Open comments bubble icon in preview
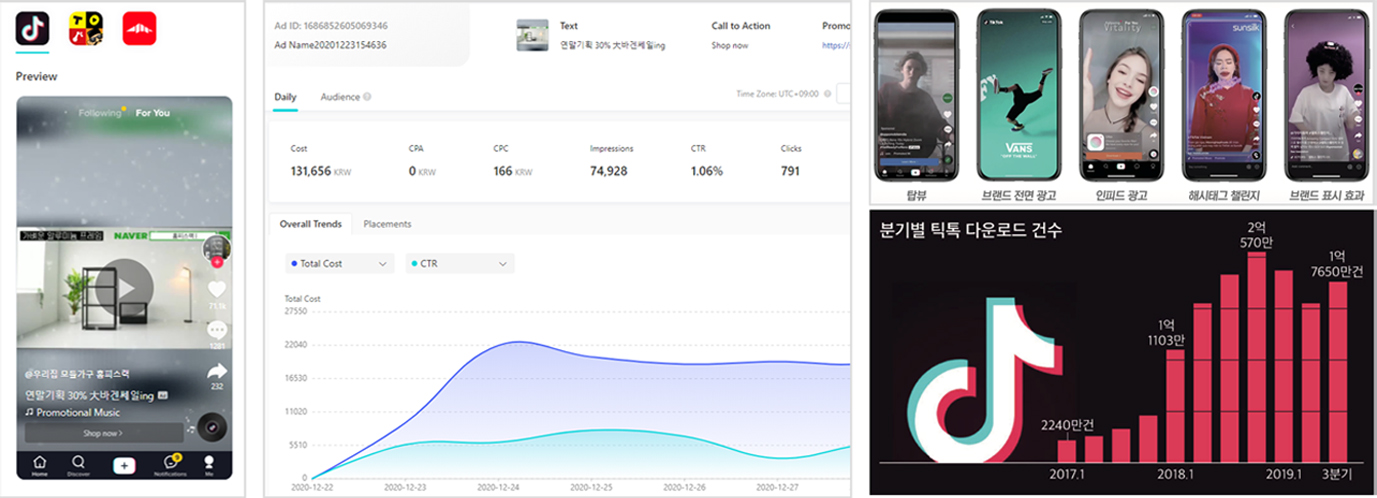Screen dimensions: 1377x498 (217, 330)
